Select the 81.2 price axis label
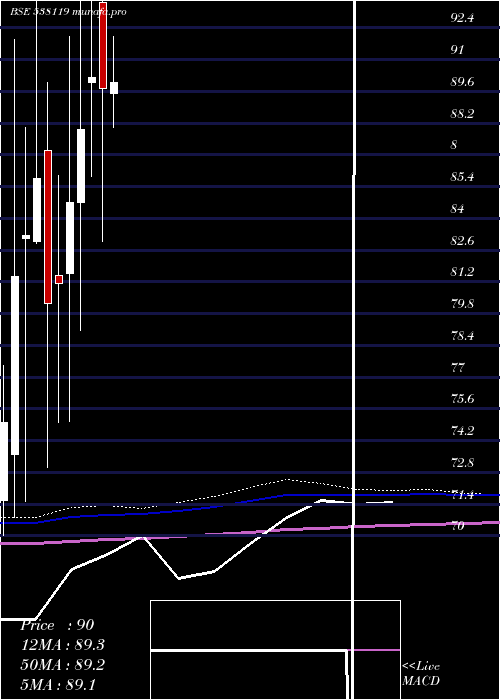 pos(462,272)
